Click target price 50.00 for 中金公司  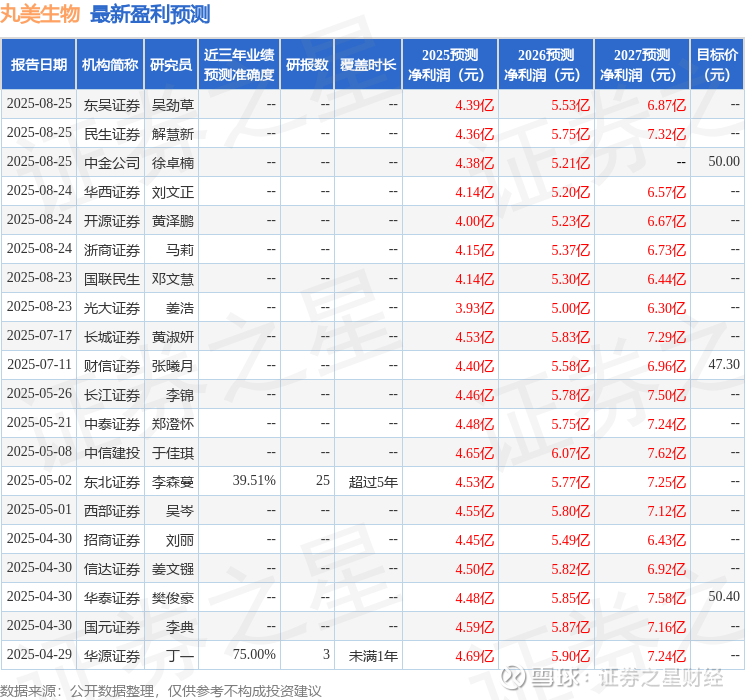click(x=724, y=162)
